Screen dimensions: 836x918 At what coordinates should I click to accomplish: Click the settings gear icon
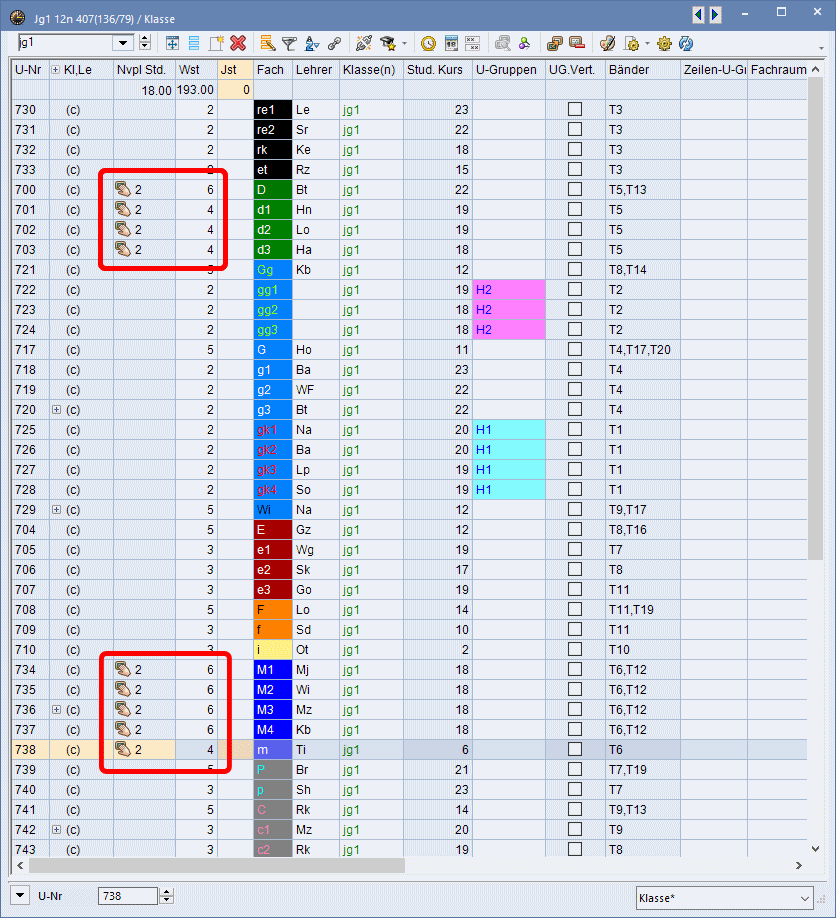tap(664, 43)
